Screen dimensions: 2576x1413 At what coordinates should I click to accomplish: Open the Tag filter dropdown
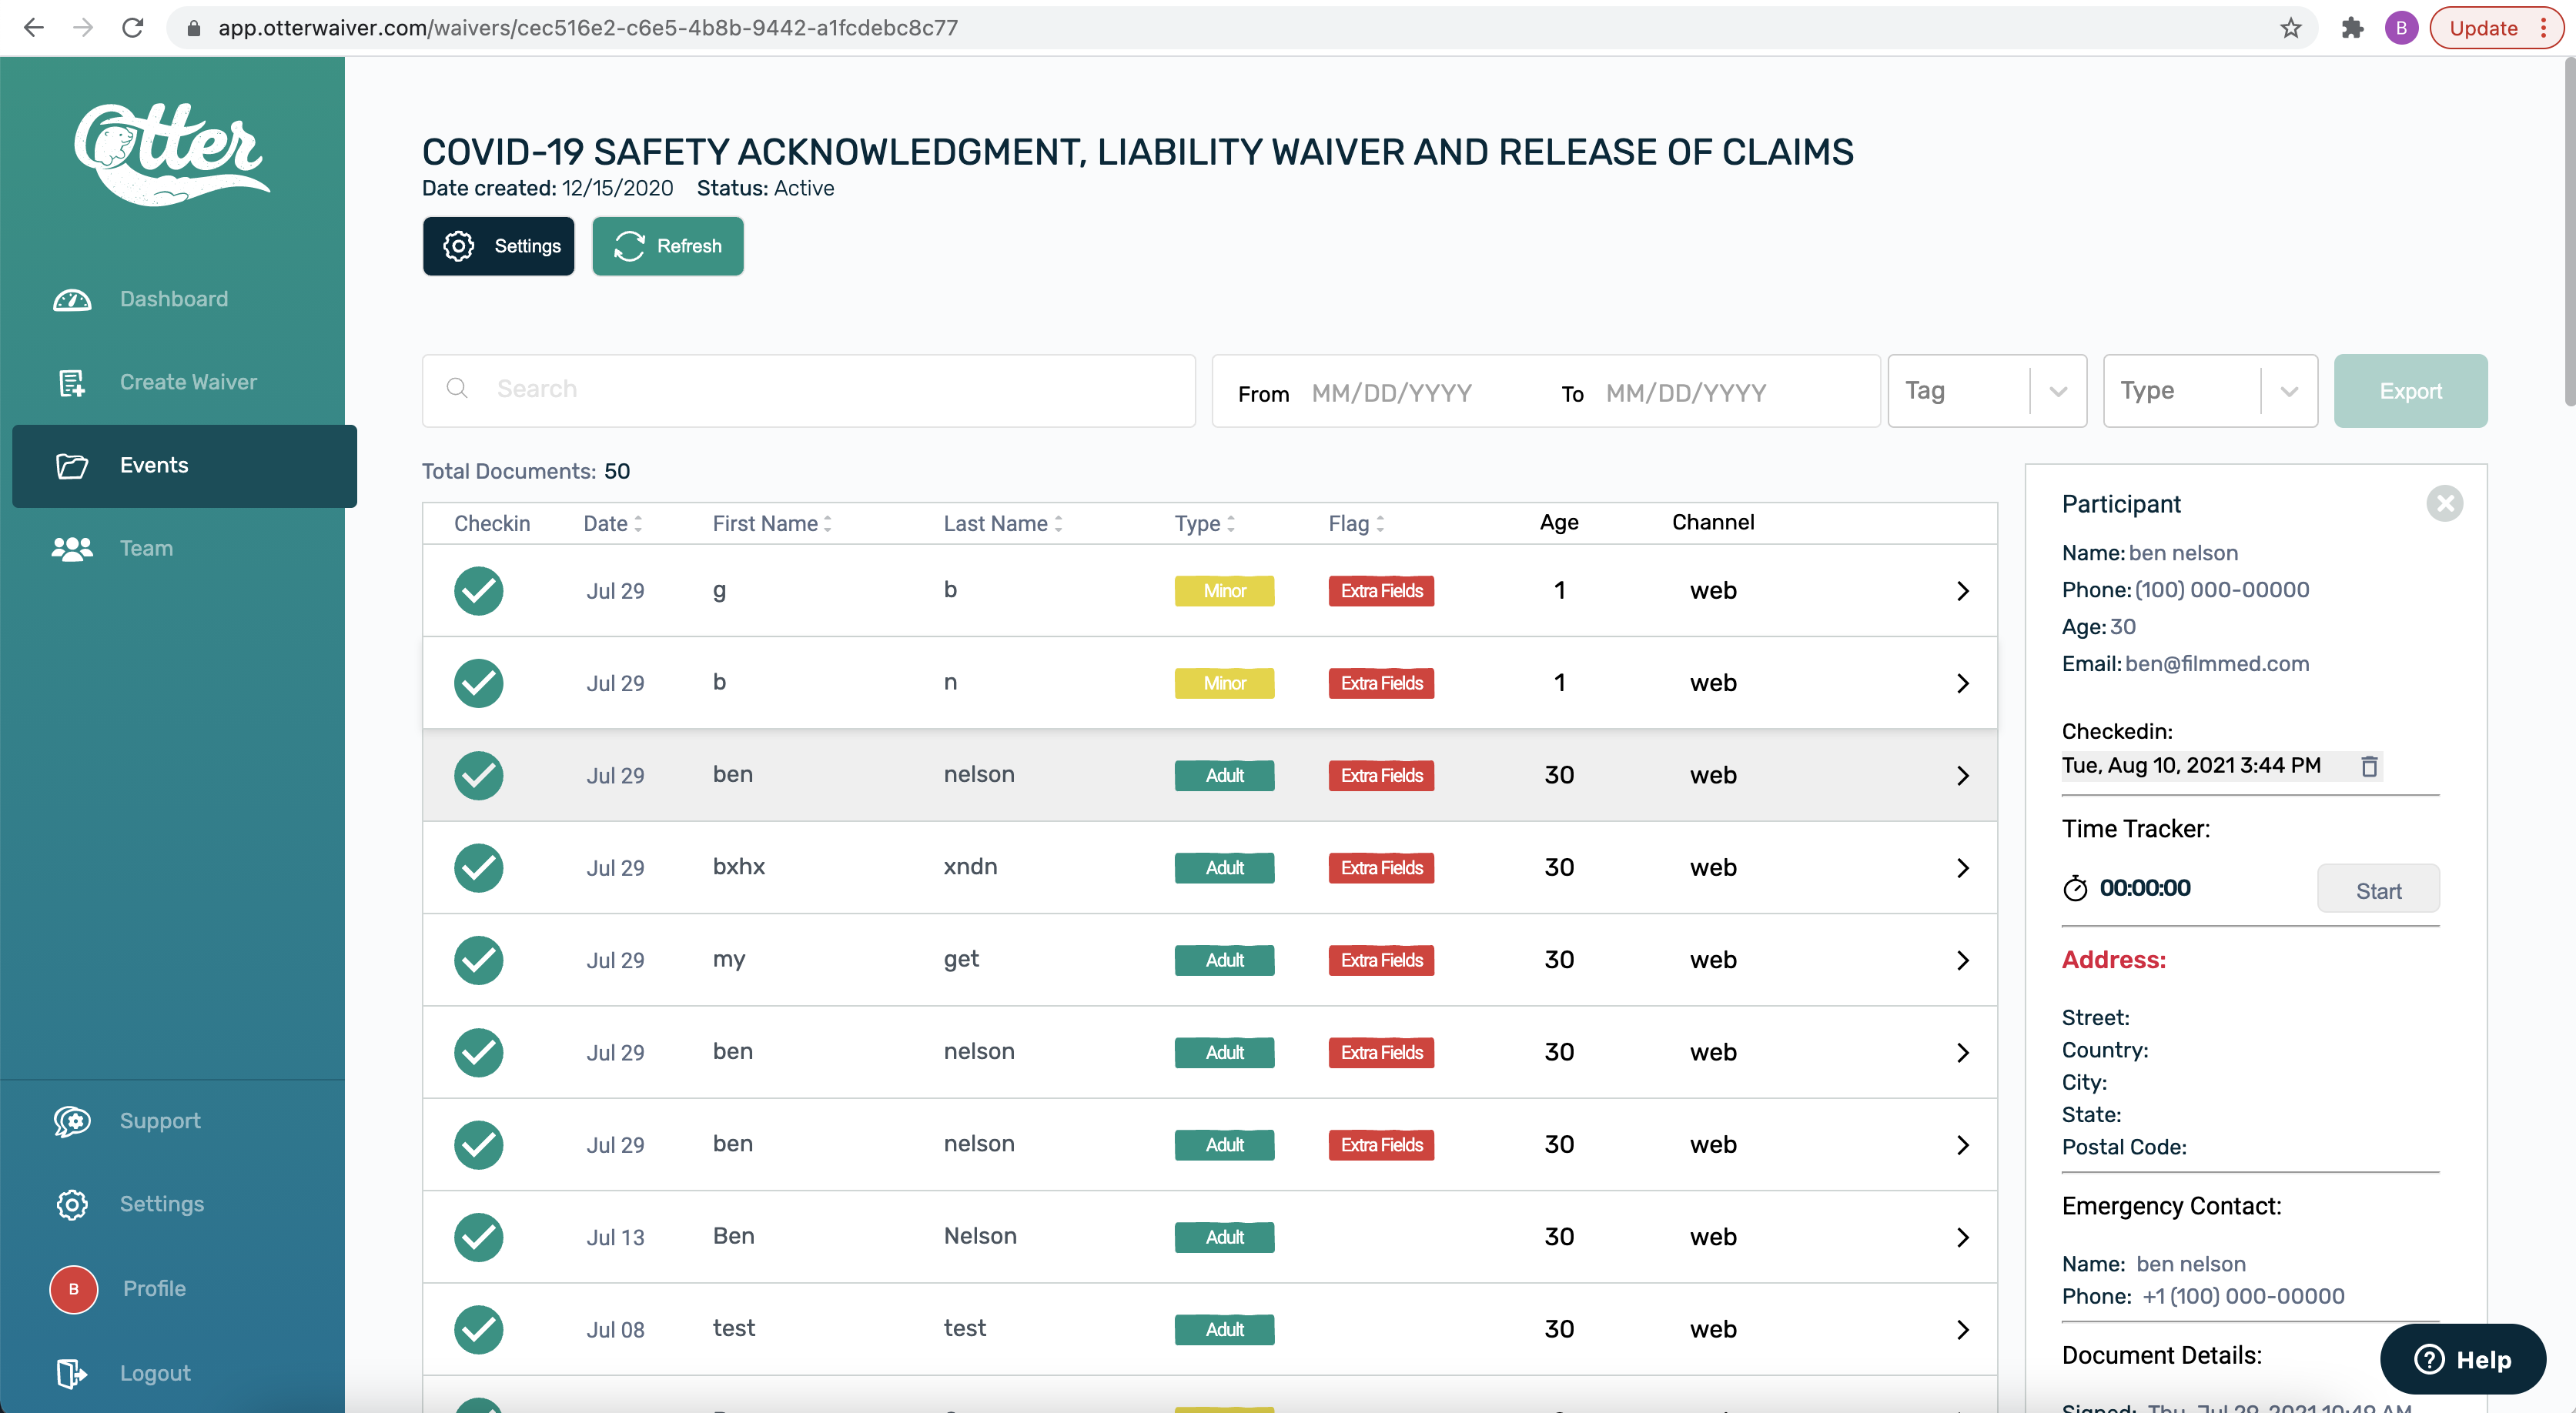pos(1986,391)
